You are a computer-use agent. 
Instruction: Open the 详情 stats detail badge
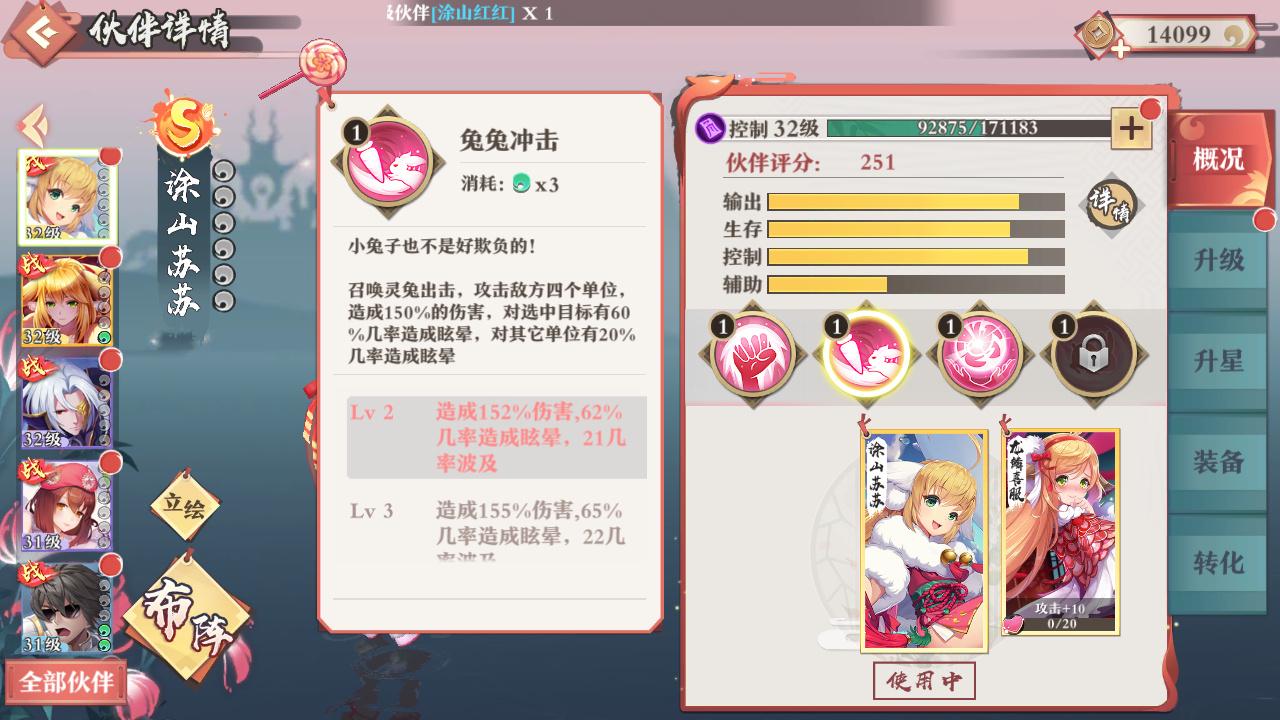point(1111,206)
